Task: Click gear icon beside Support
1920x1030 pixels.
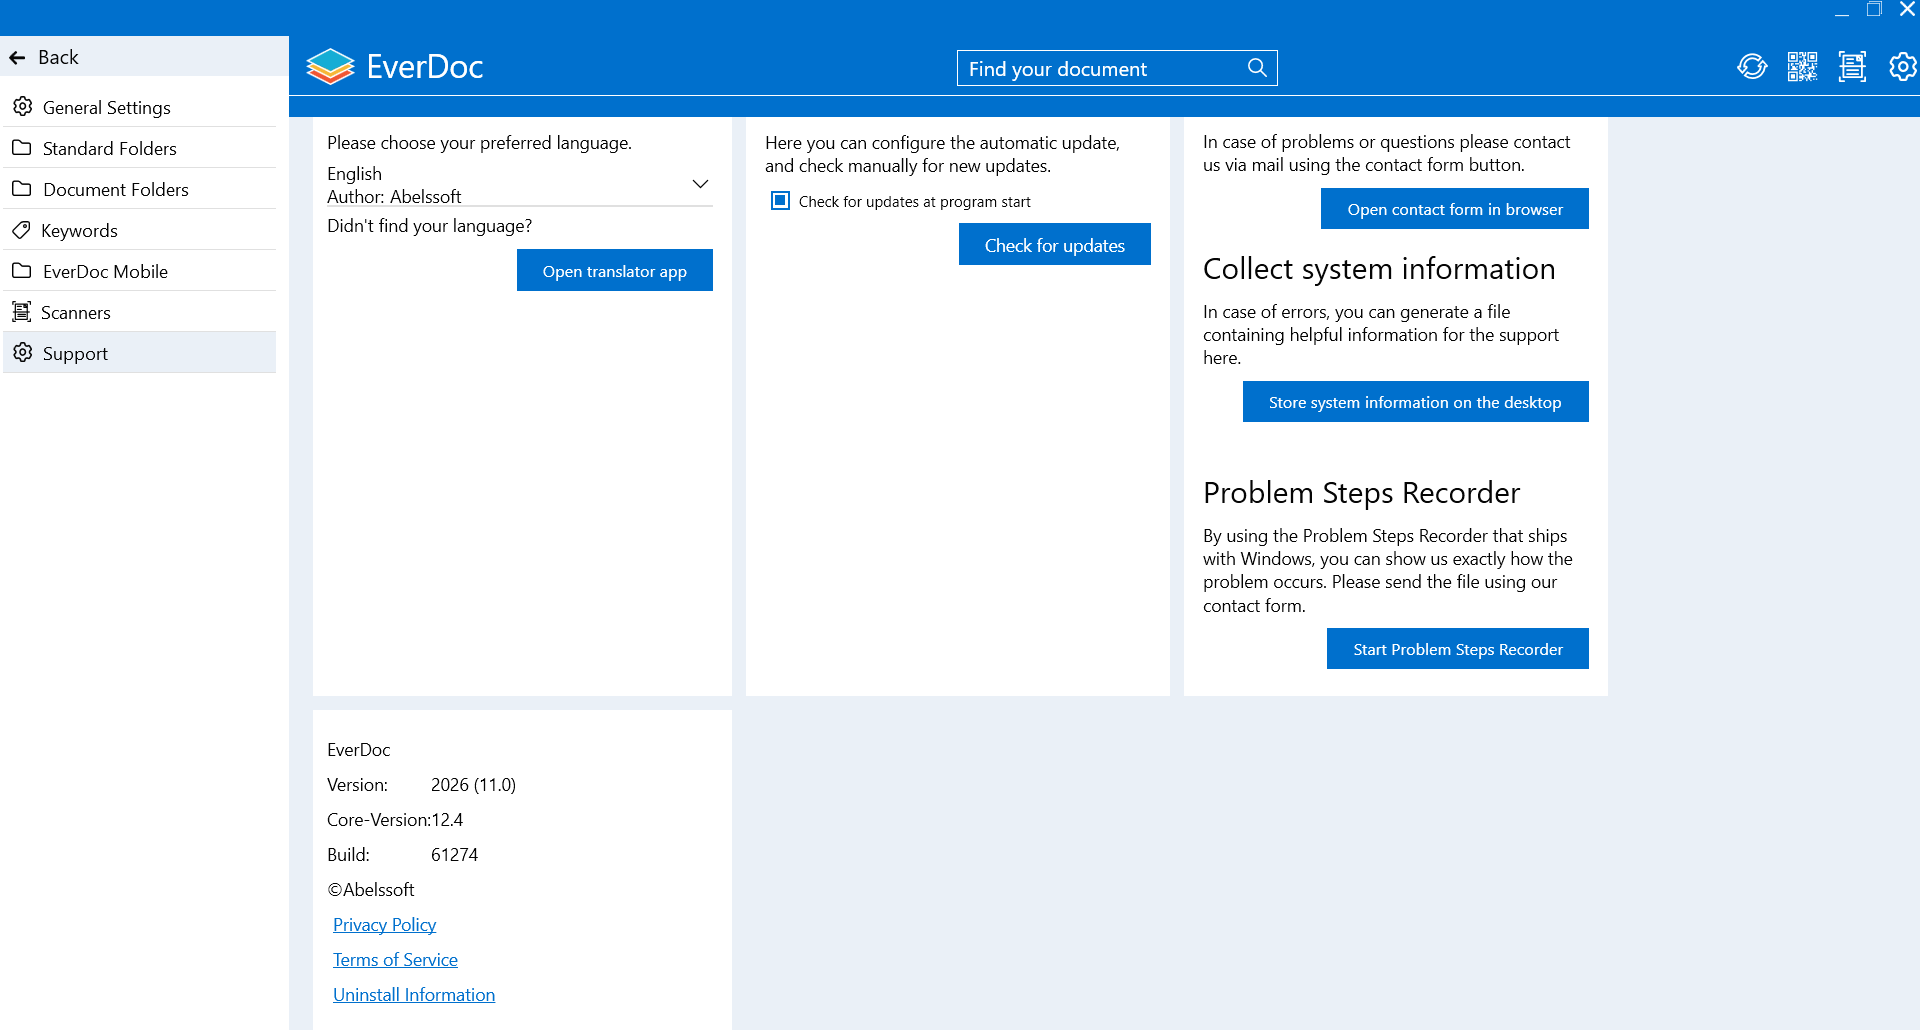Action: (x=22, y=352)
